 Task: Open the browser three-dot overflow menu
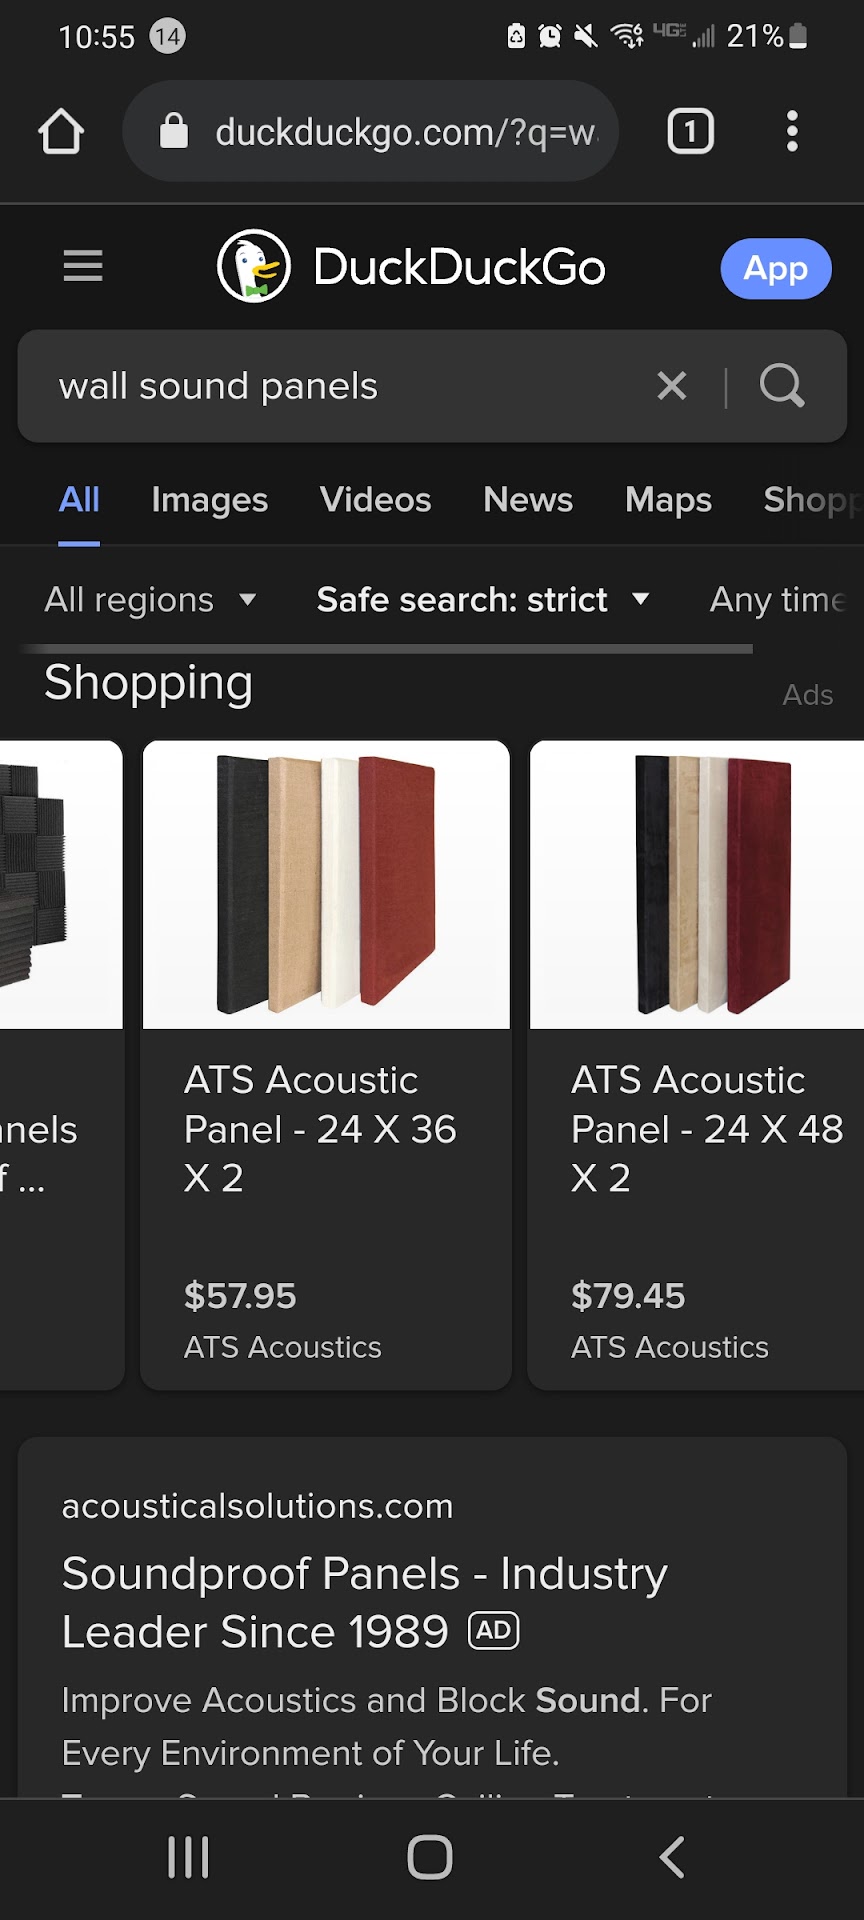[792, 131]
